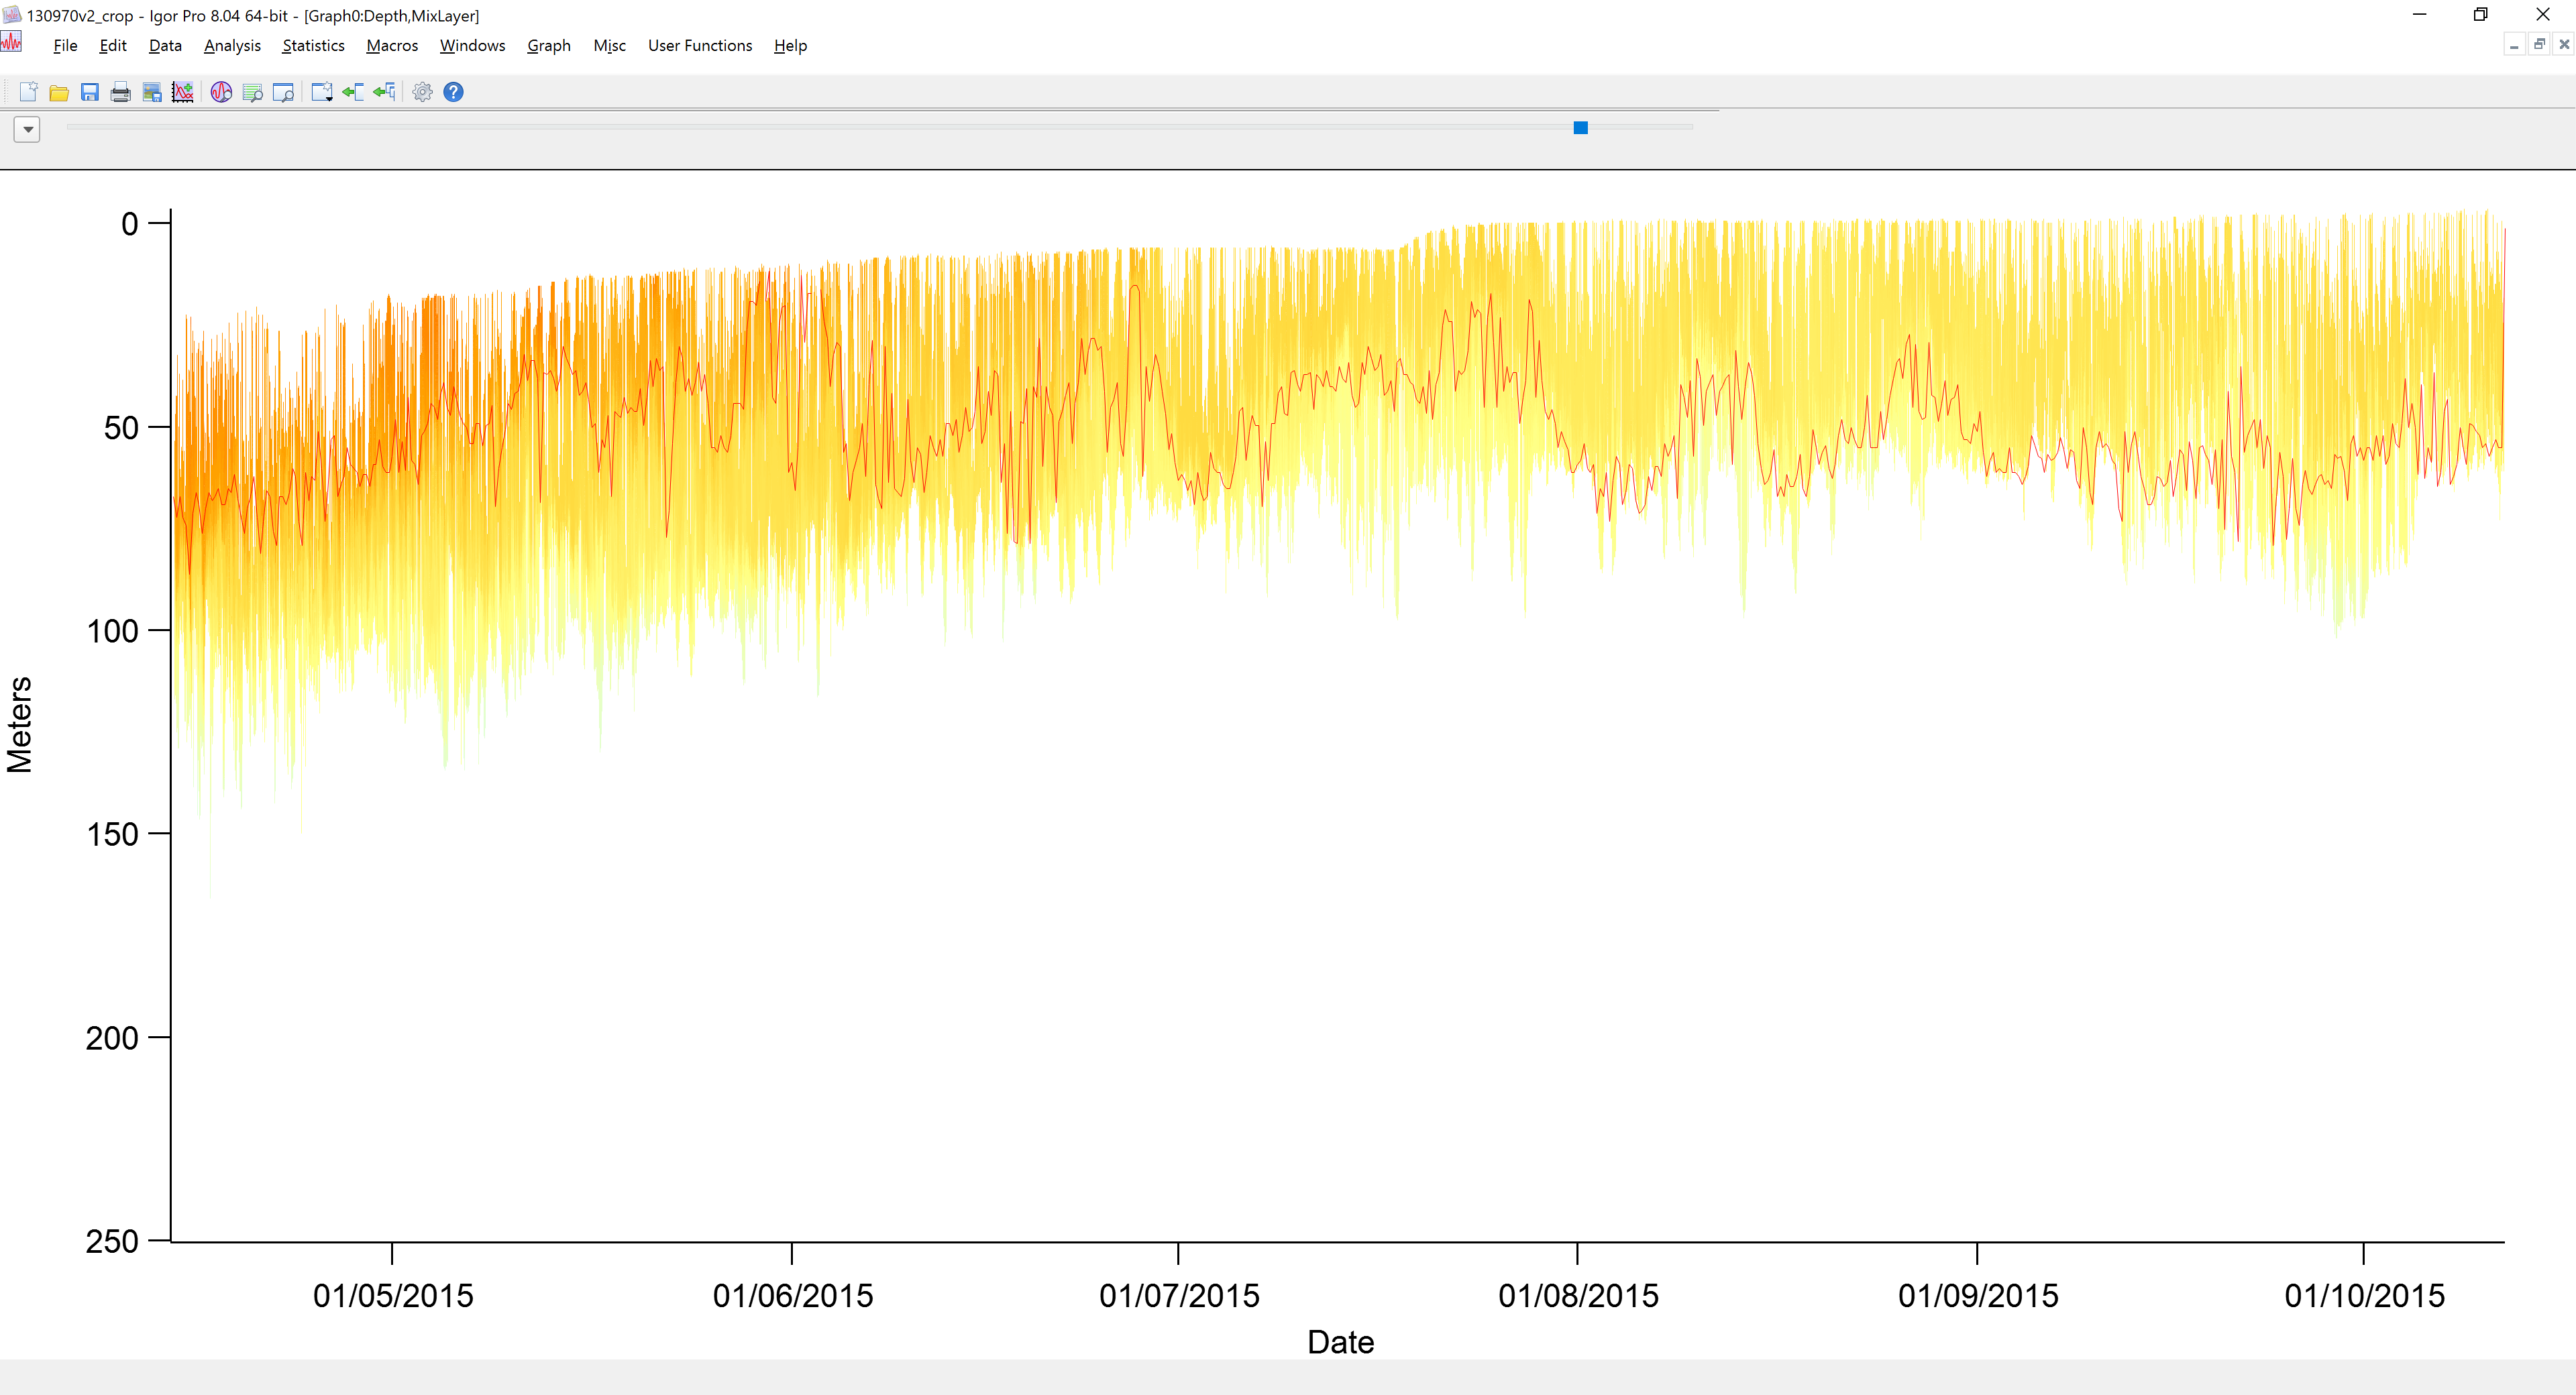The image size is (2576, 1395).
Task: Open an experiment with the folder icon
Action: pyautogui.click(x=59, y=92)
